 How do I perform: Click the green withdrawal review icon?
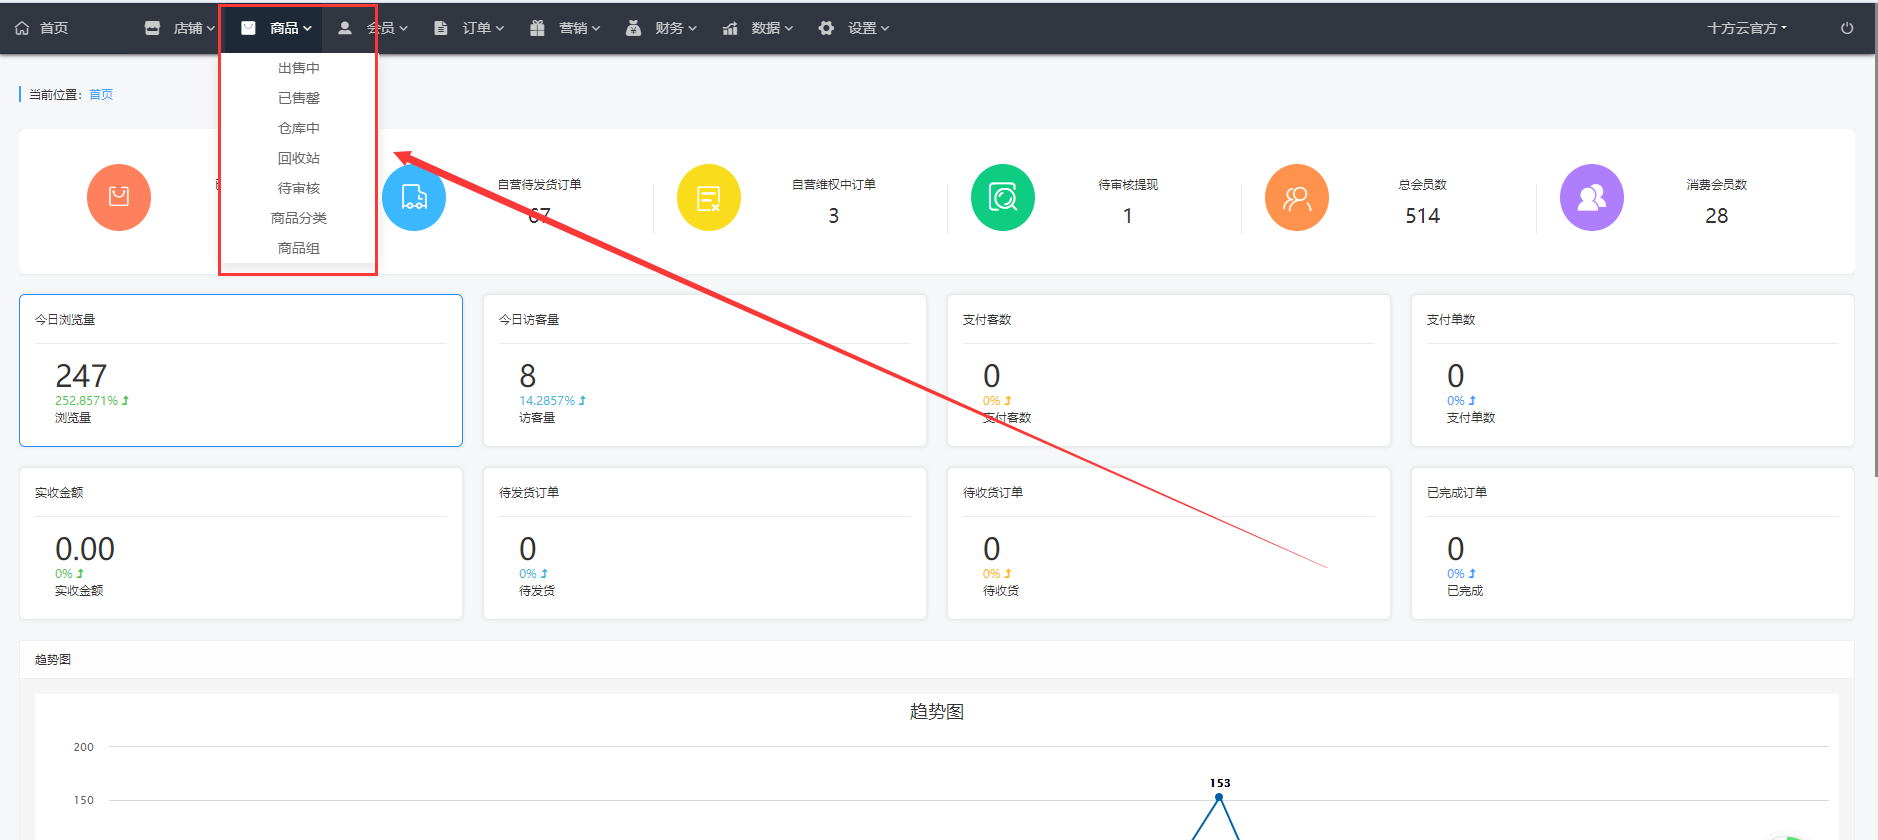point(1002,197)
